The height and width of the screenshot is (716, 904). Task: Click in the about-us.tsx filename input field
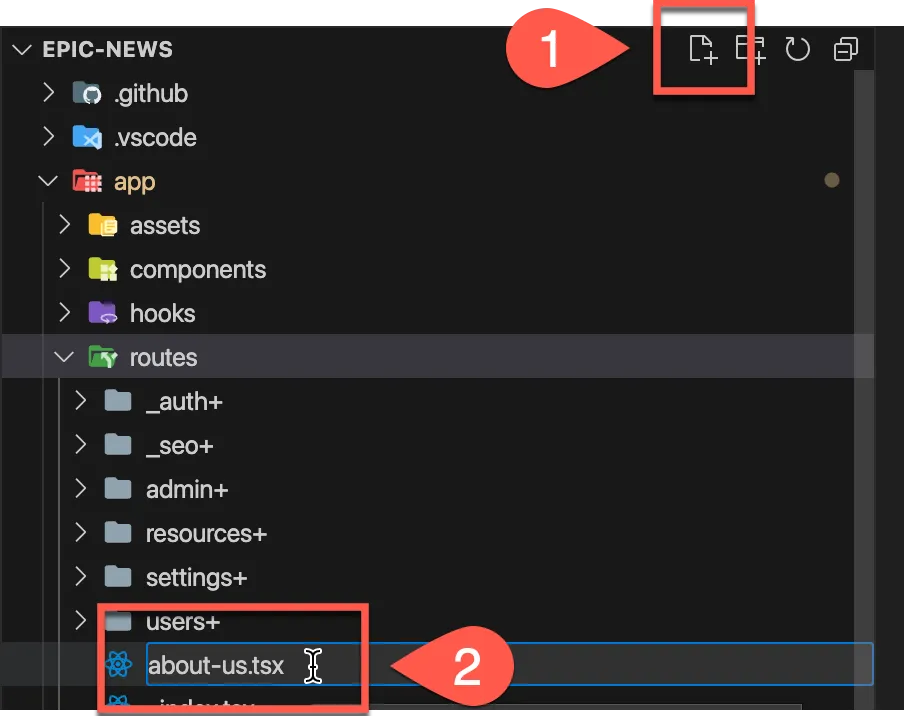click(x=510, y=664)
